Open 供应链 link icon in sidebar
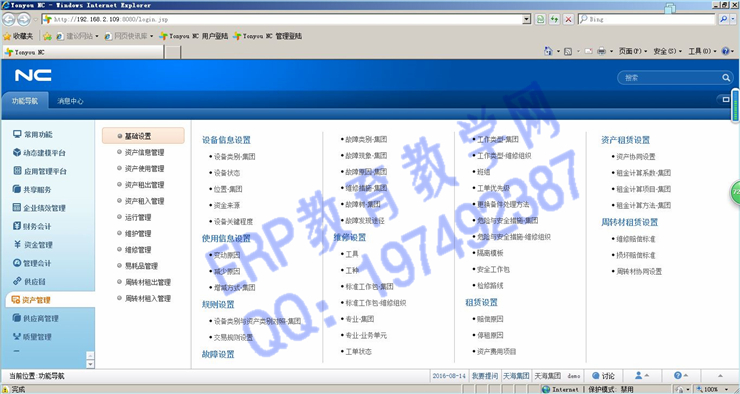The height and width of the screenshot is (394, 740). tap(17, 281)
